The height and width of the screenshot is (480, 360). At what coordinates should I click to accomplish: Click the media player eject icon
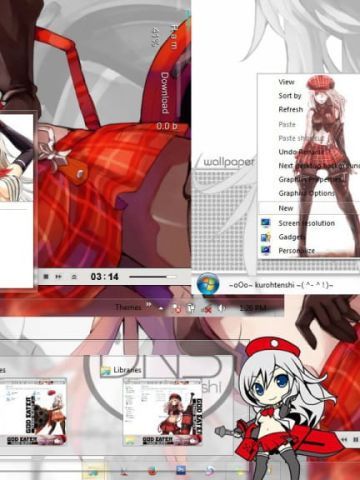coord(74,277)
